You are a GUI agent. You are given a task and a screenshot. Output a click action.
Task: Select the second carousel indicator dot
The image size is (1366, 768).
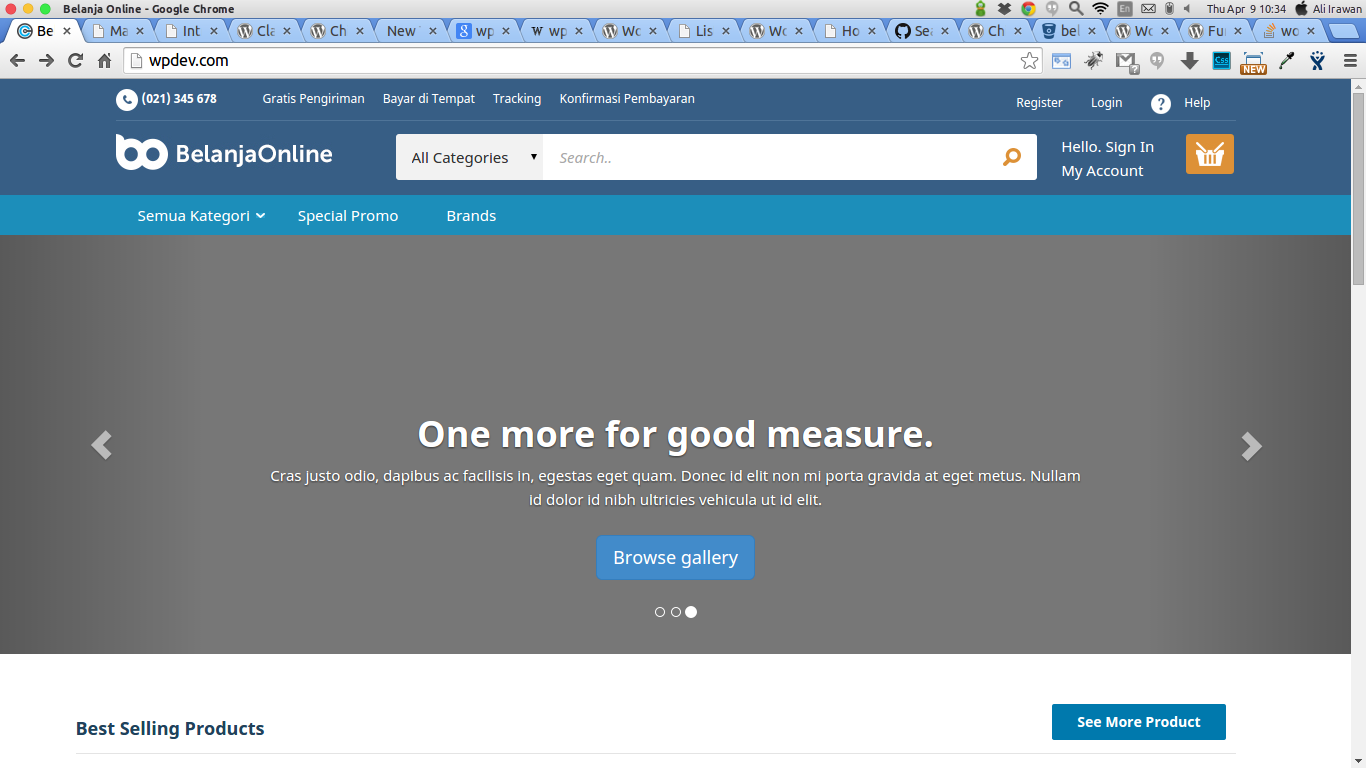pyautogui.click(x=676, y=612)
